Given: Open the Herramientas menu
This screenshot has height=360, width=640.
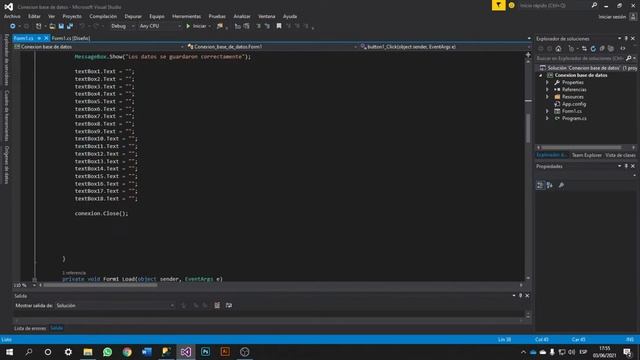Looking at the screenshot, I should tap(186, 16).
